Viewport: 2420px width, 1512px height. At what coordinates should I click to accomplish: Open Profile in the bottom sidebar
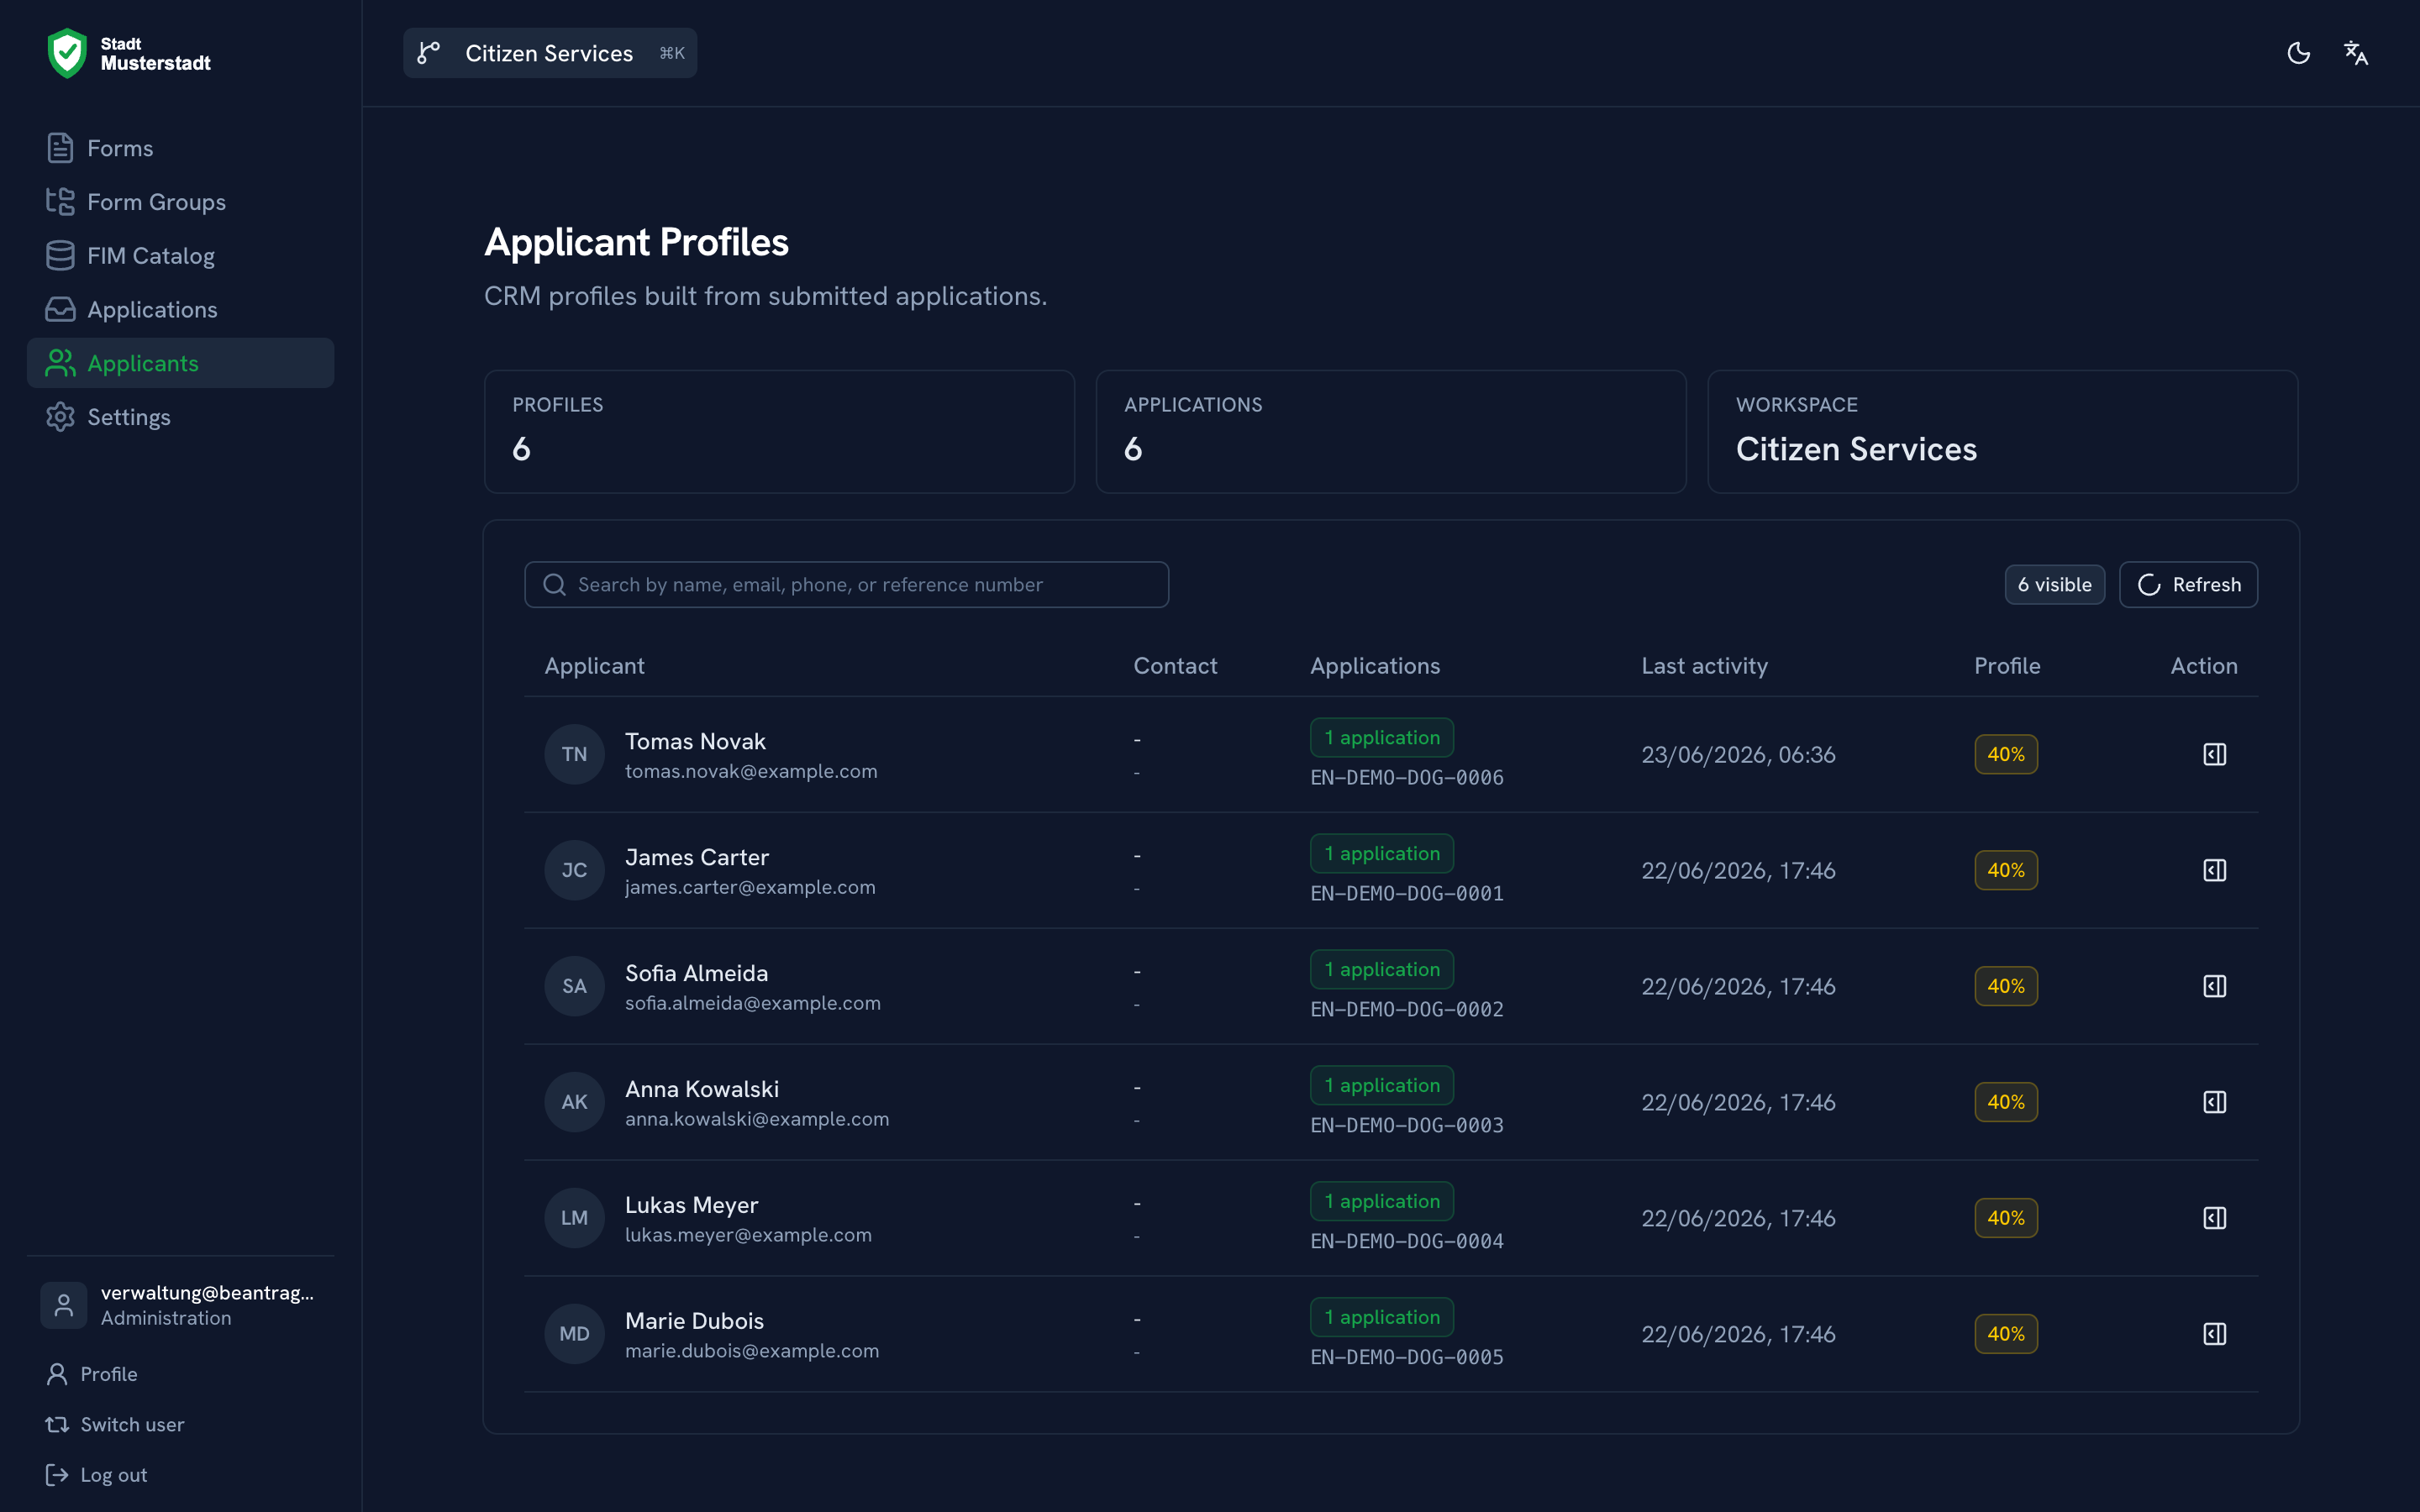pyautogui.click(x=92, y=1374)
